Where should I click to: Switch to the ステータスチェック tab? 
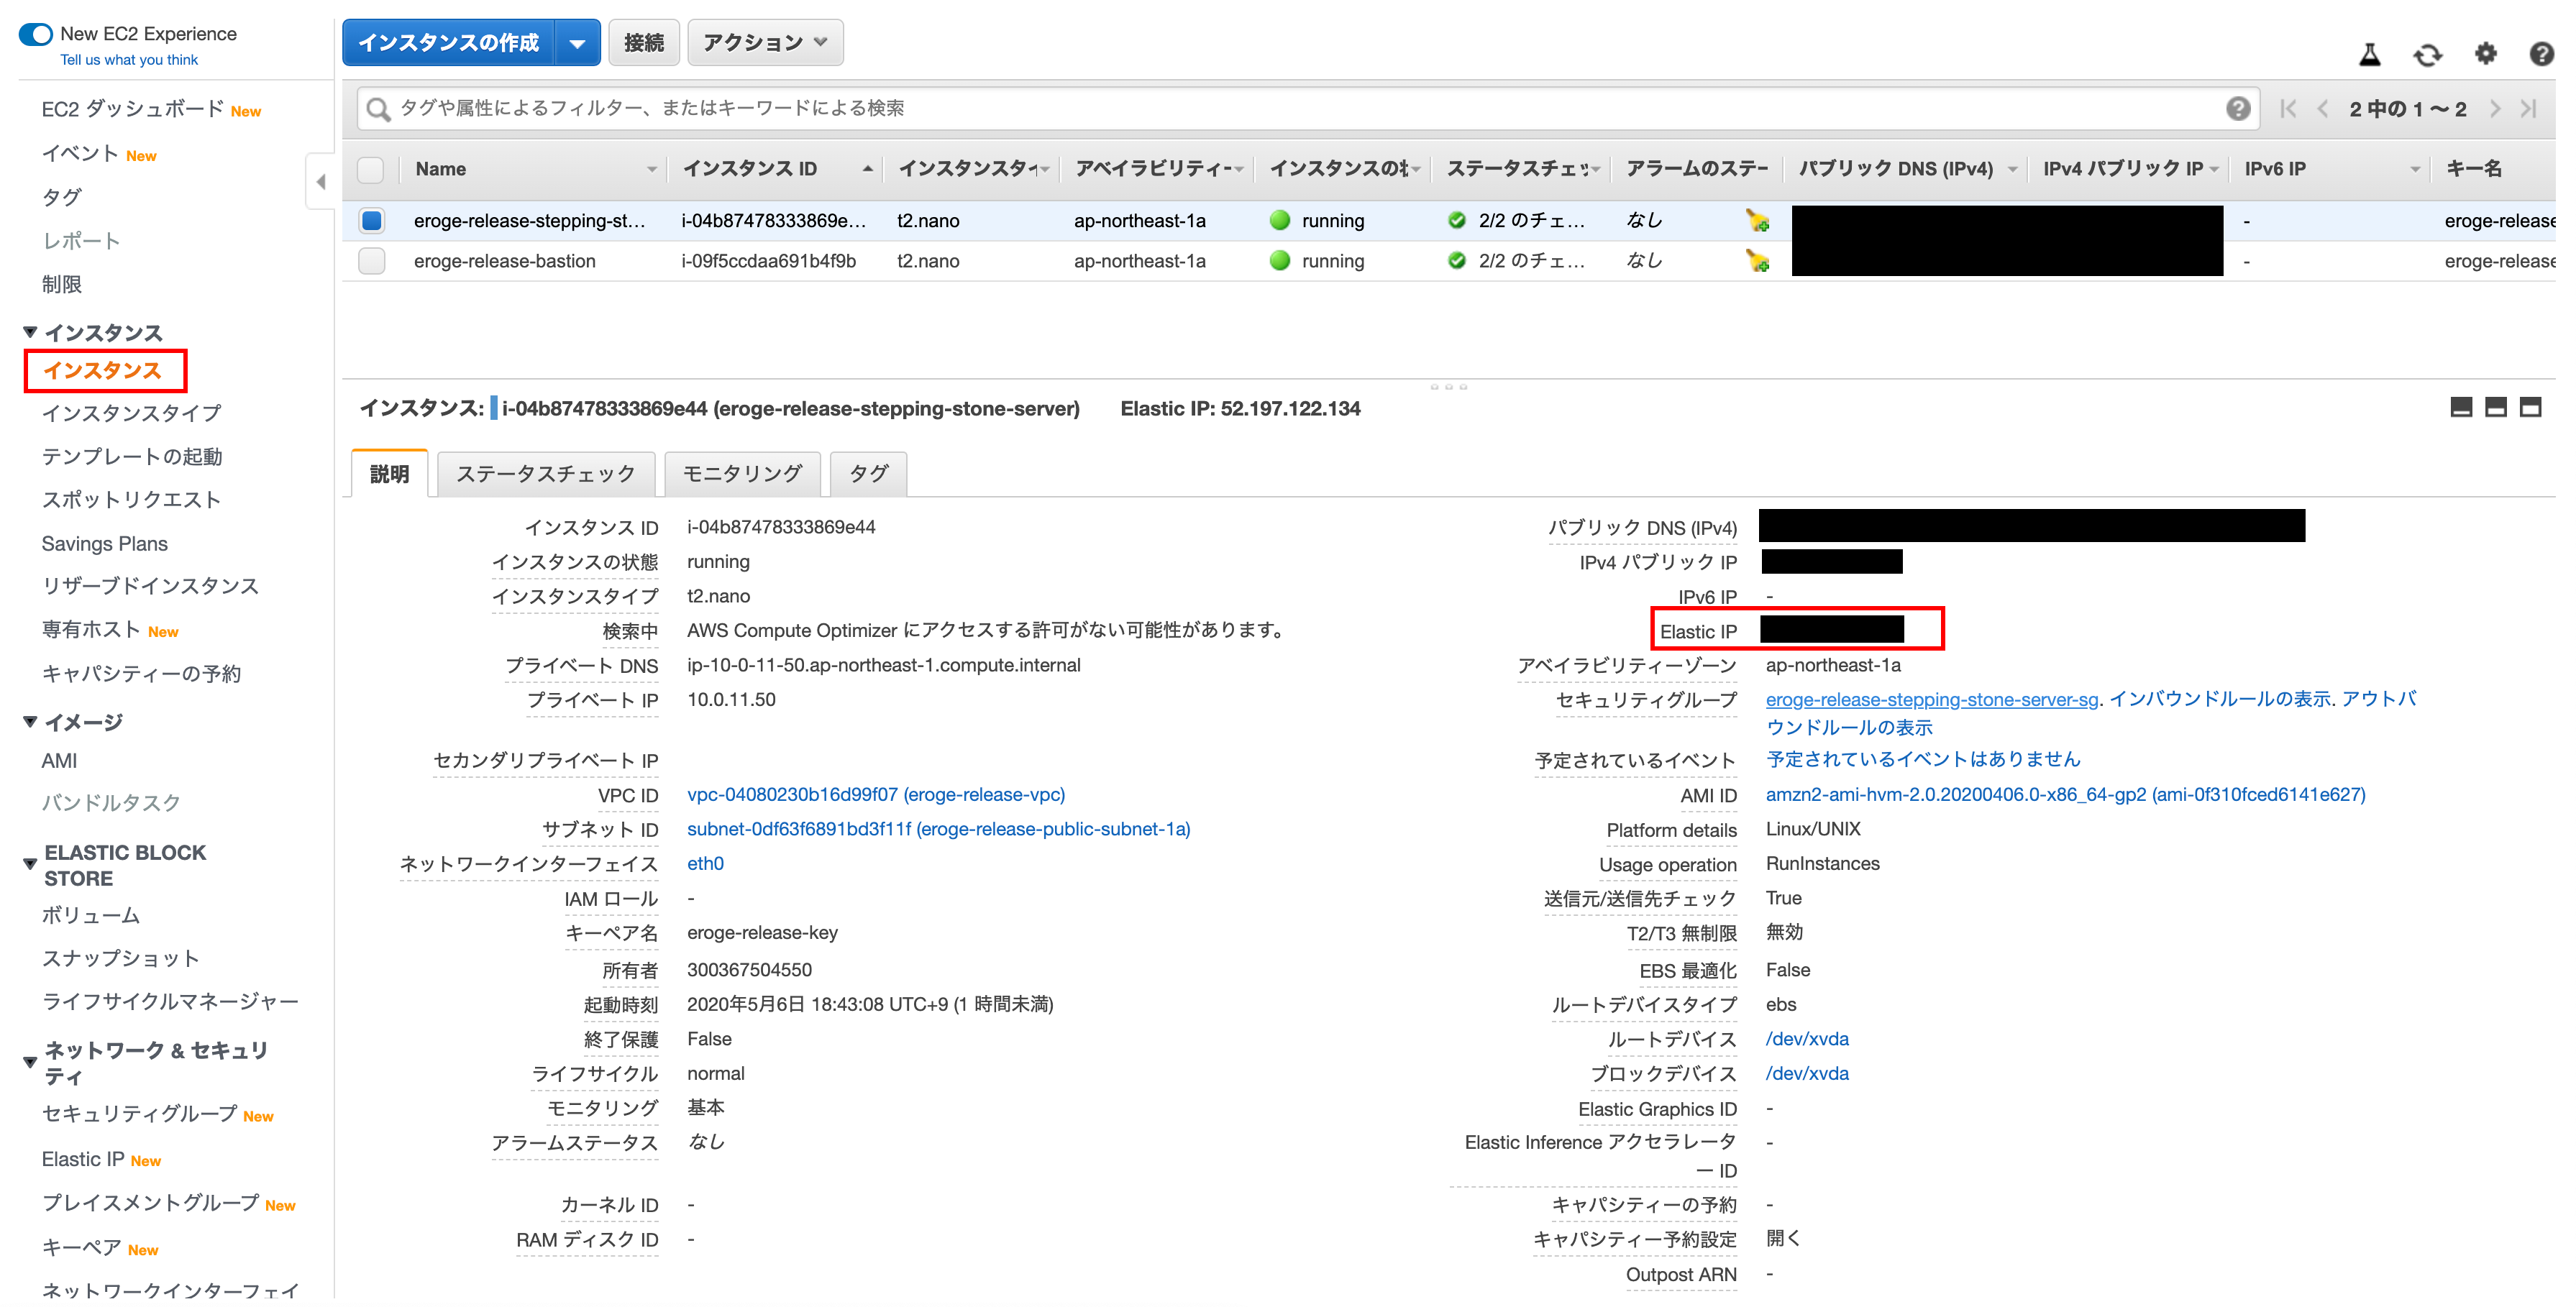coord(545,474)
